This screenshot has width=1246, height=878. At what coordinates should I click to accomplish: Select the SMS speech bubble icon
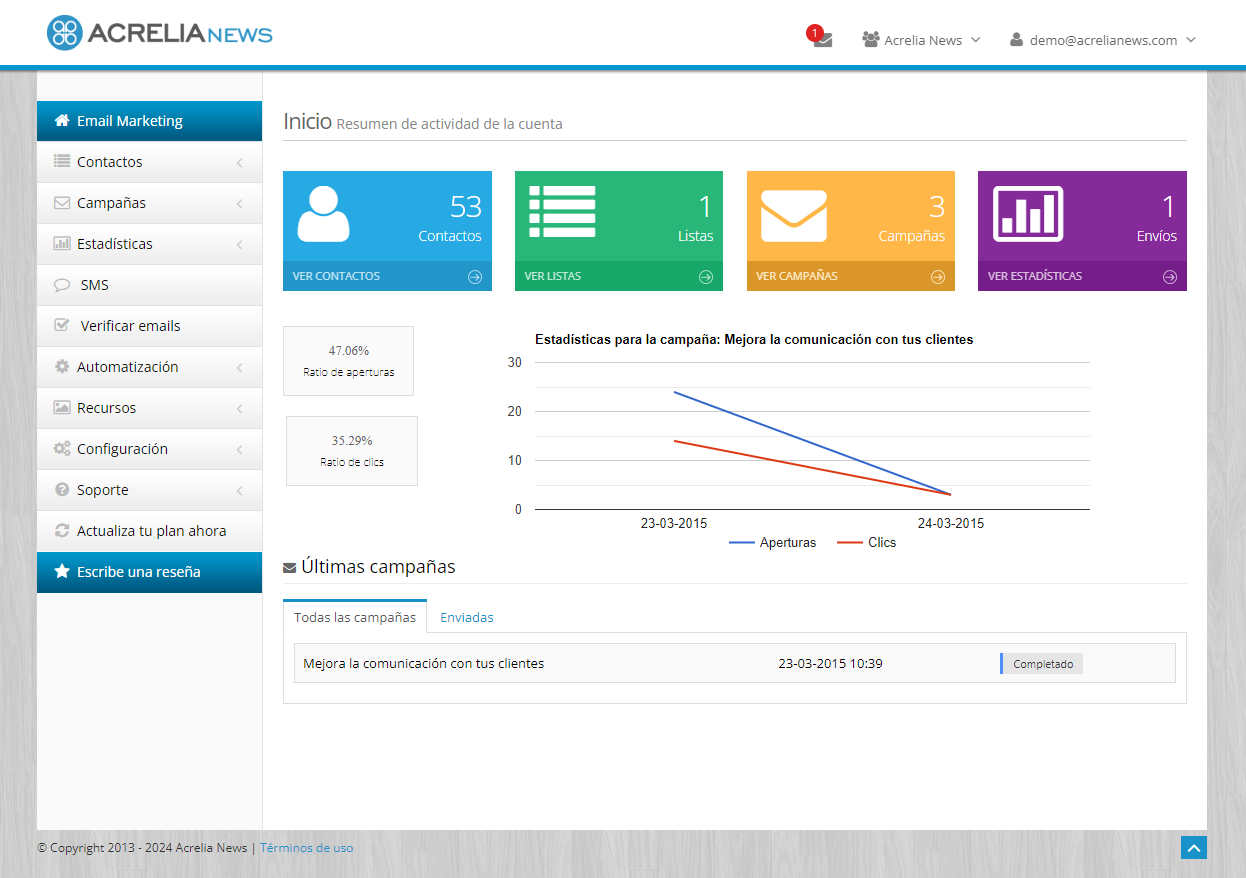click(62, 285)
